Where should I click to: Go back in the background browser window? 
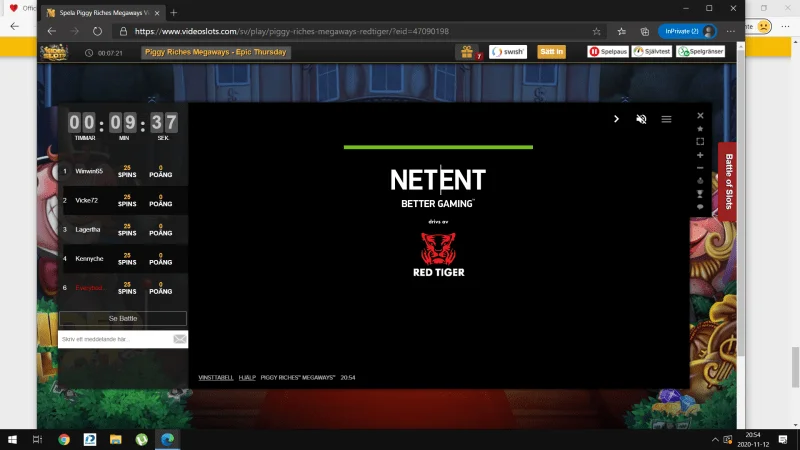[14, 26]
